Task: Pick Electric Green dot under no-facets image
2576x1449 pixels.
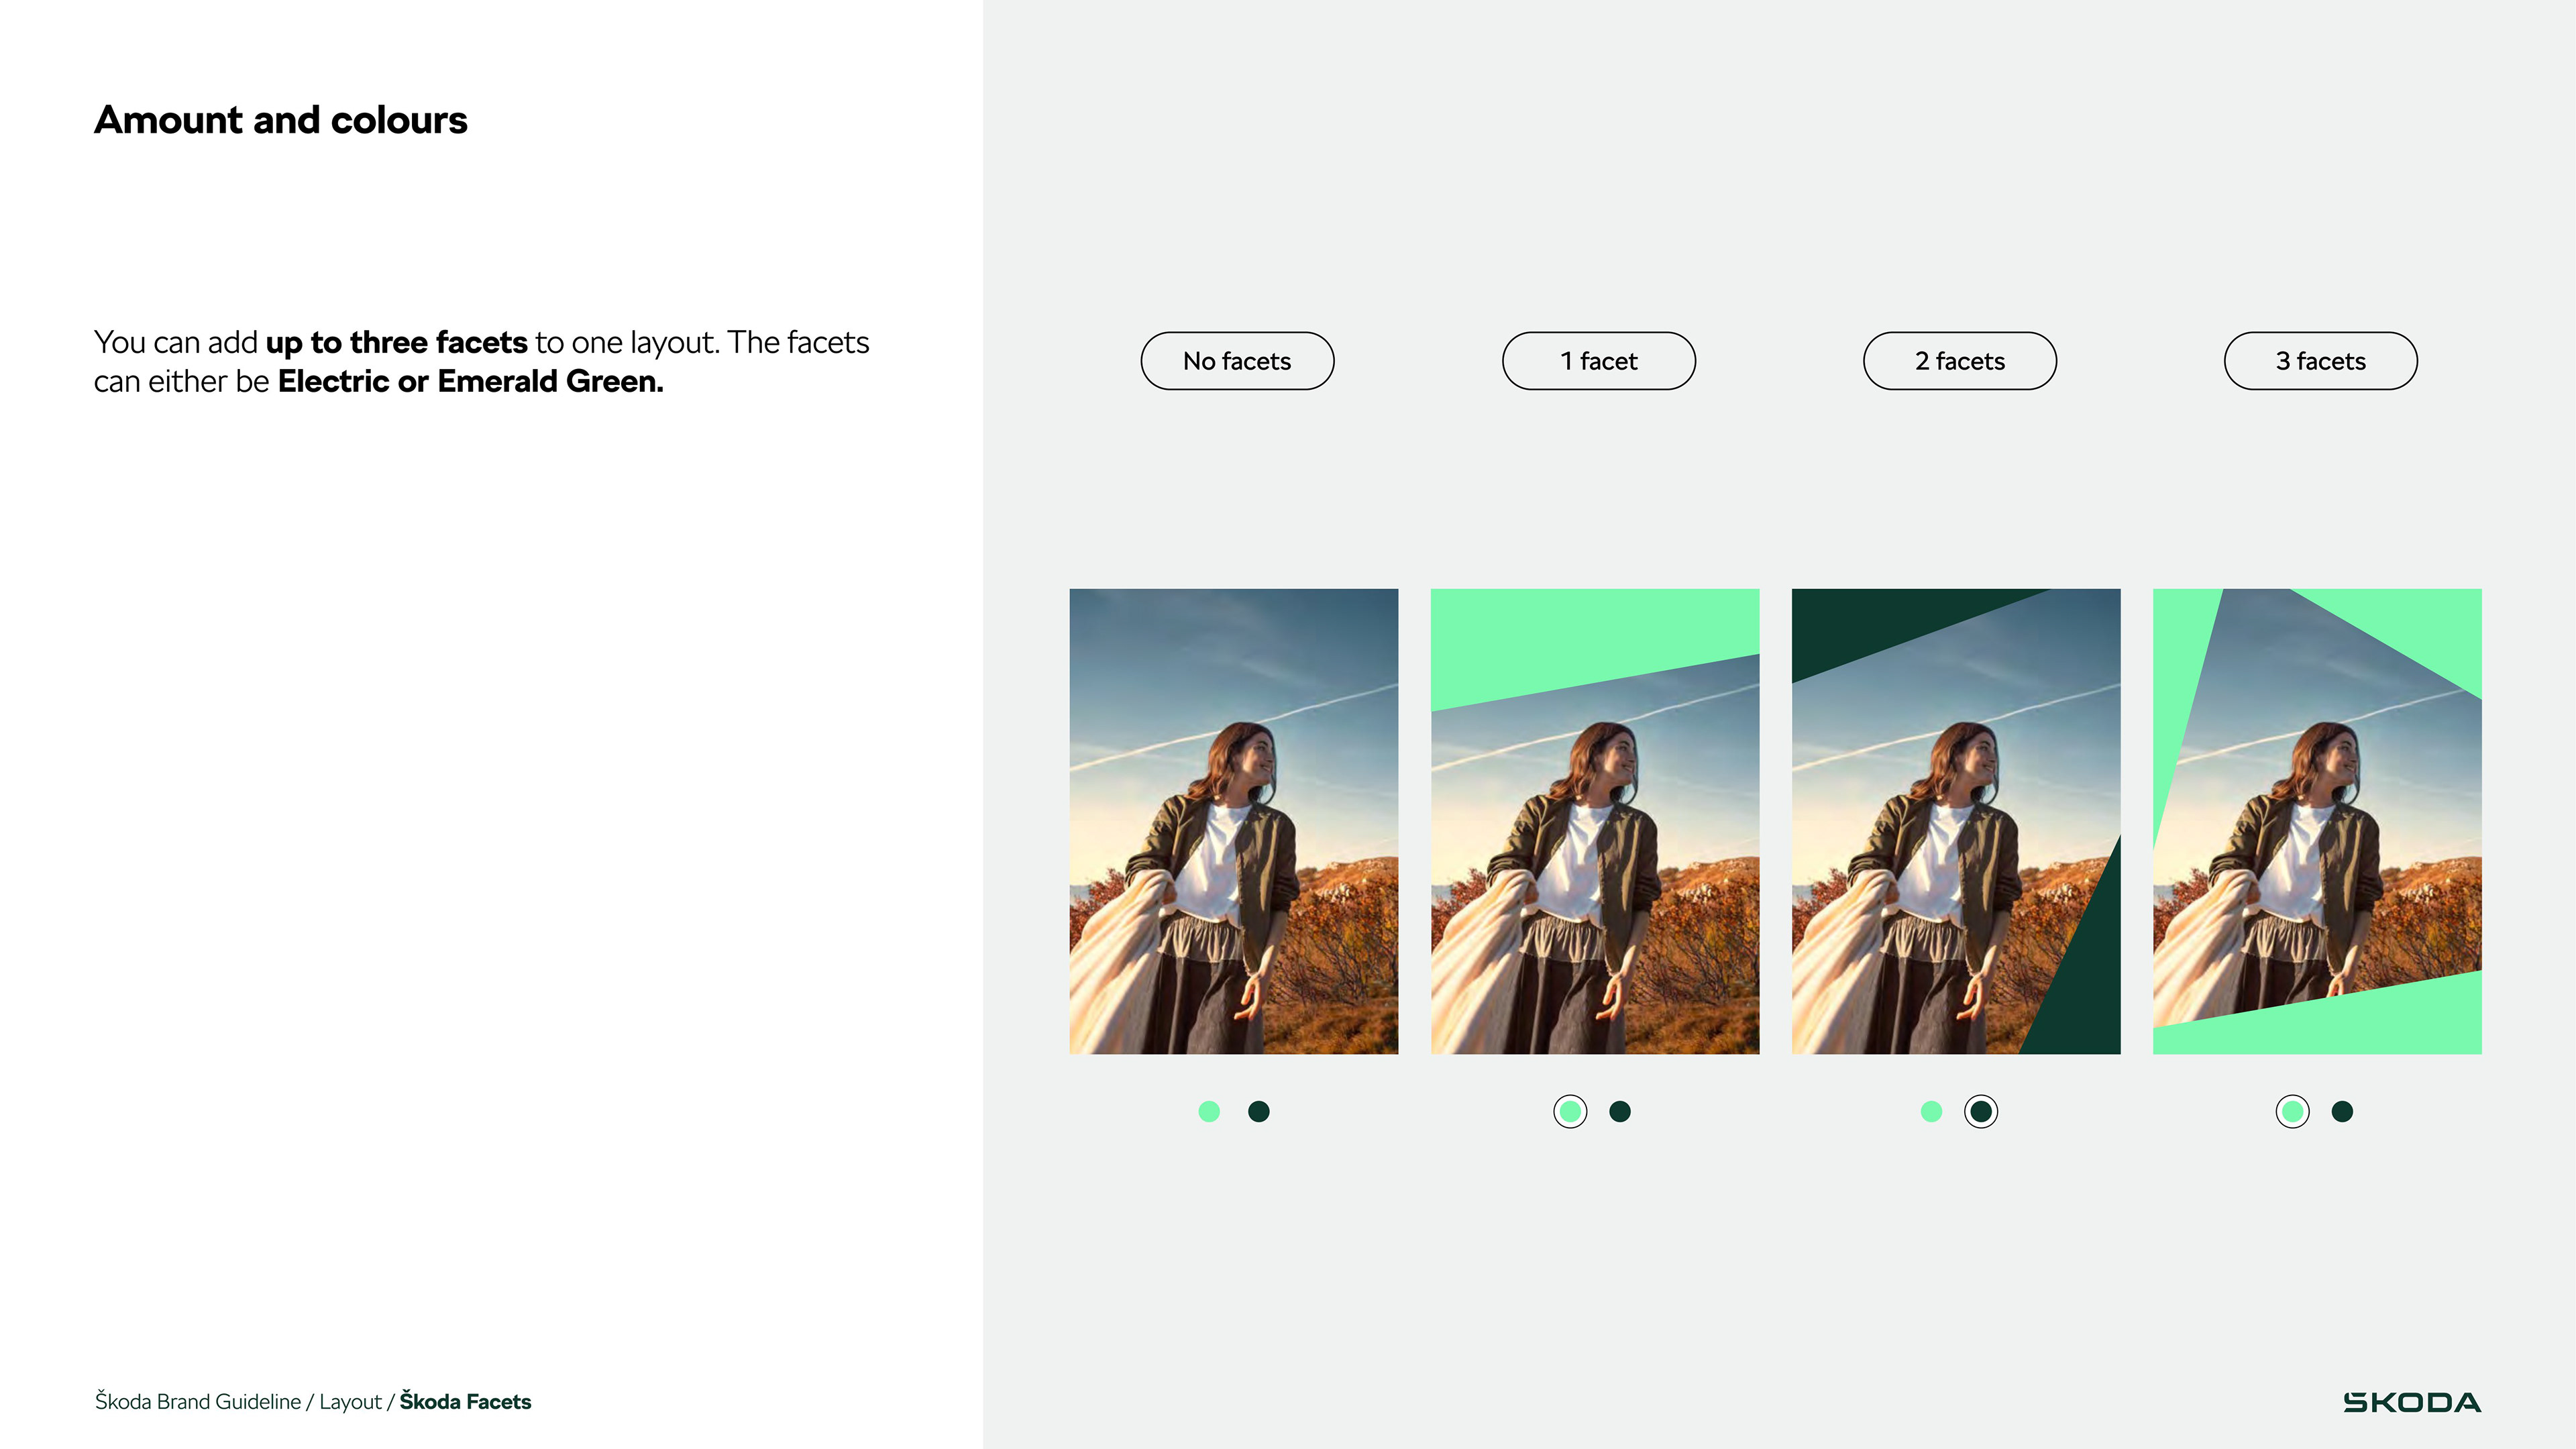Action: point(1209,1111)
